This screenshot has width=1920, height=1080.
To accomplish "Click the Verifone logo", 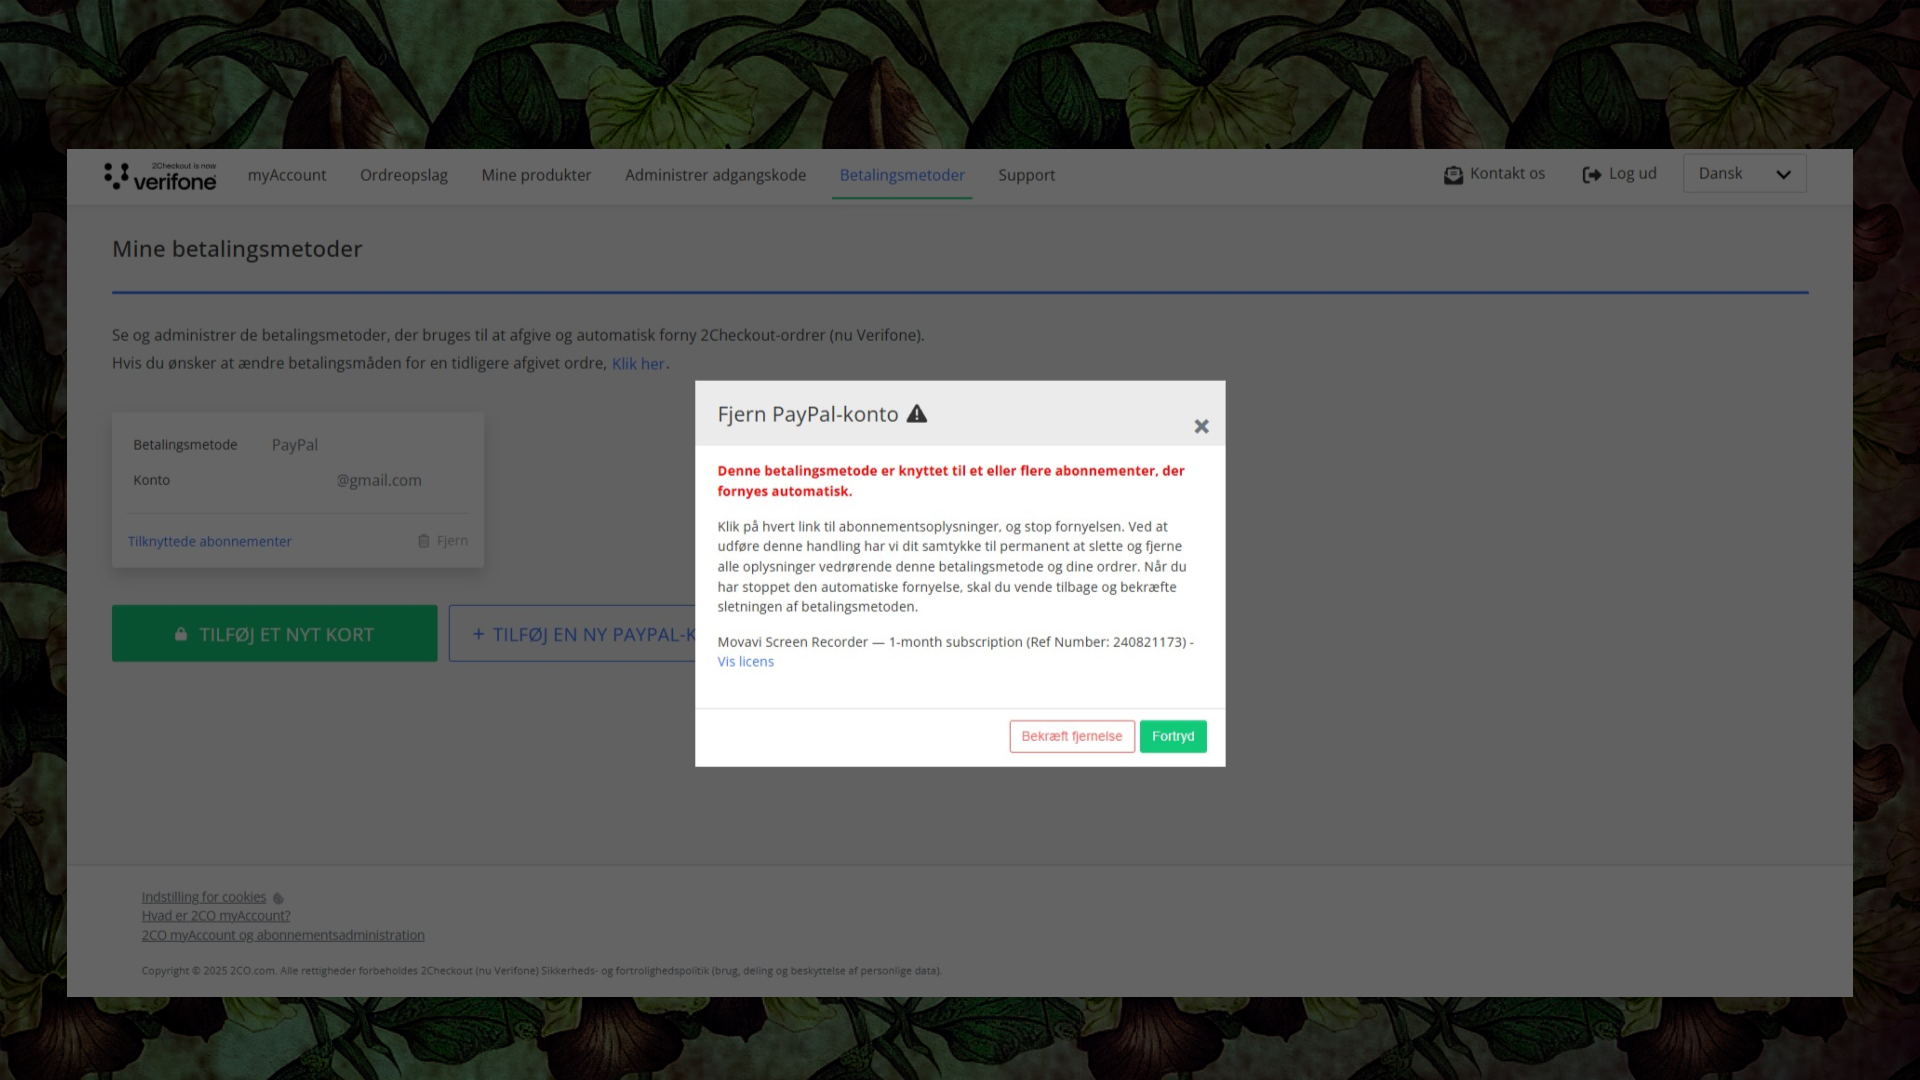I will pos(160,176).
